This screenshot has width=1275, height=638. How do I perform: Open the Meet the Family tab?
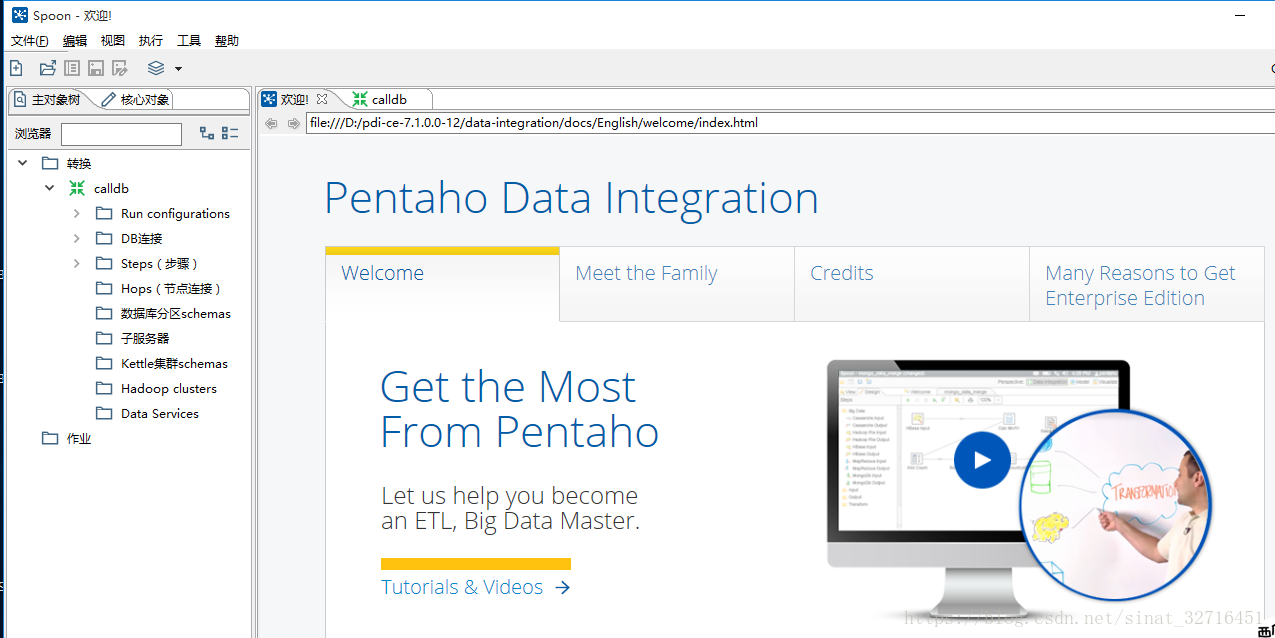pos(677,285)
